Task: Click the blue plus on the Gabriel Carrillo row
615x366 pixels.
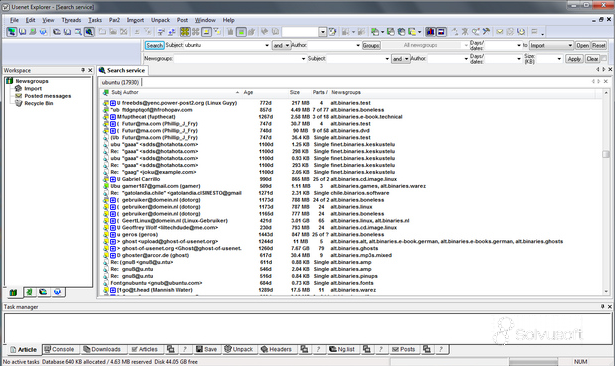Action: pyautogui.click(x=113, y=179)
